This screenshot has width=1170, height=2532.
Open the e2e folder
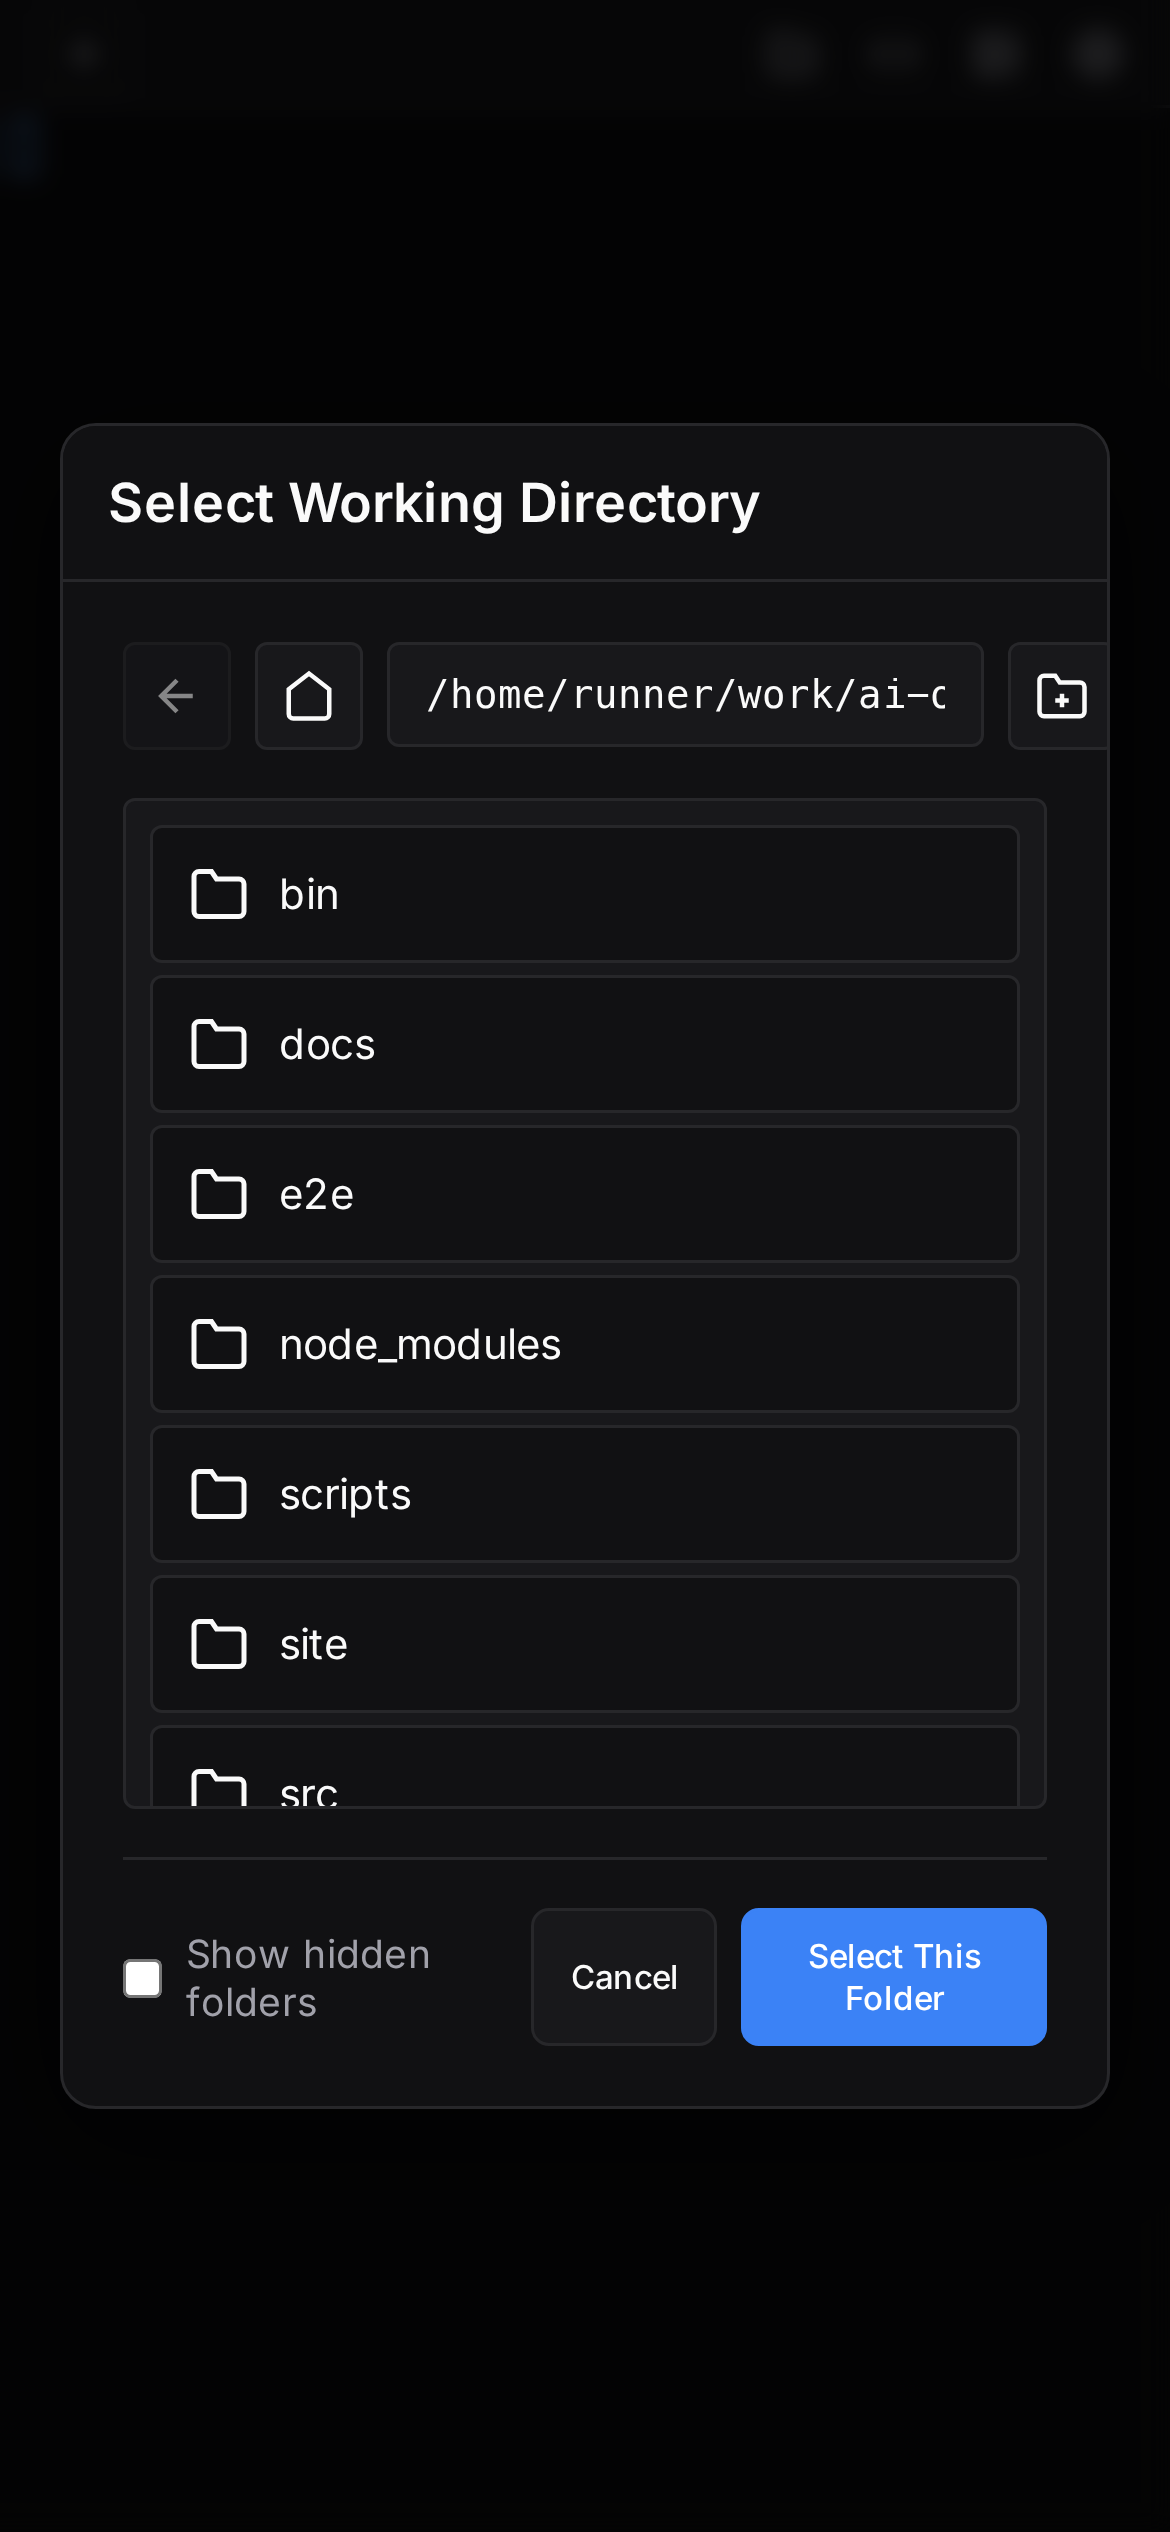click(x=583, y=1194)
